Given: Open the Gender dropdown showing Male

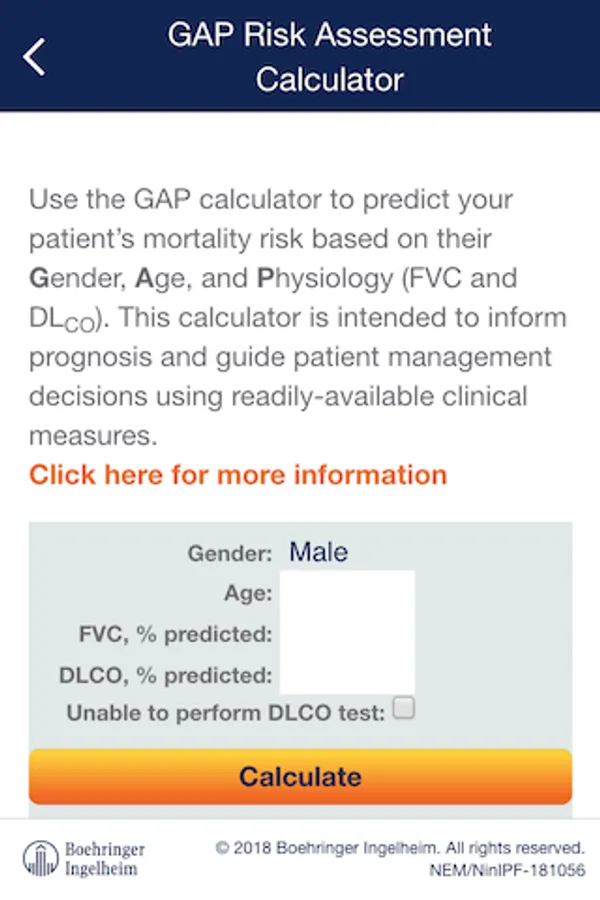Looking at the screenshot, I should pos(318,552).
